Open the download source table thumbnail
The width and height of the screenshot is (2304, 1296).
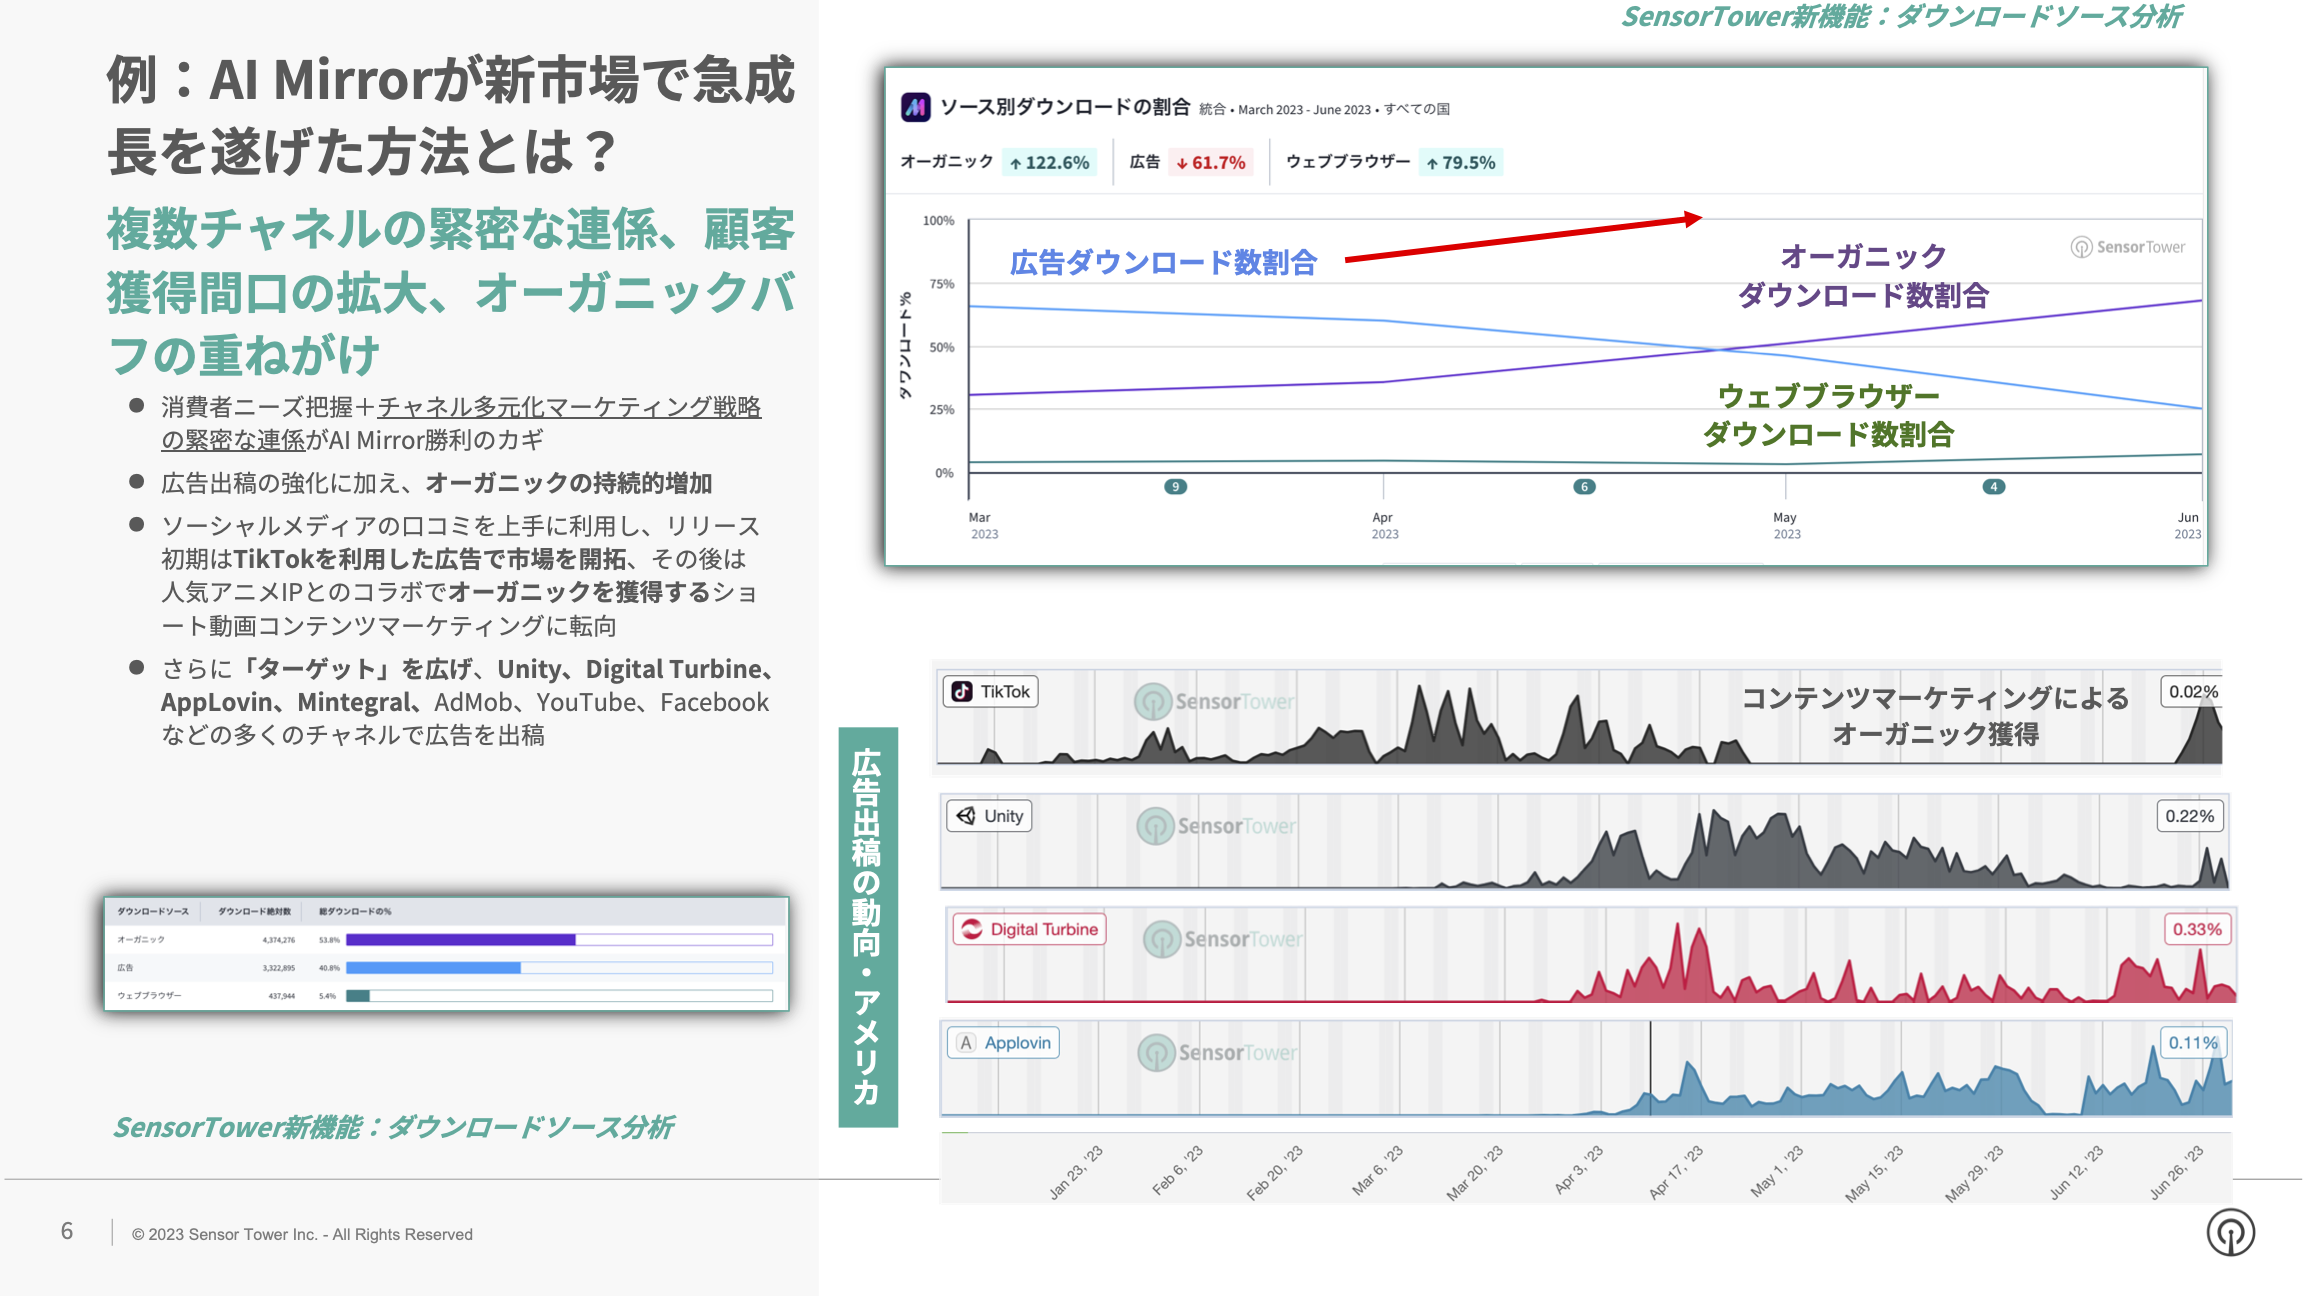pyautogui.click(x=446, y=953)
